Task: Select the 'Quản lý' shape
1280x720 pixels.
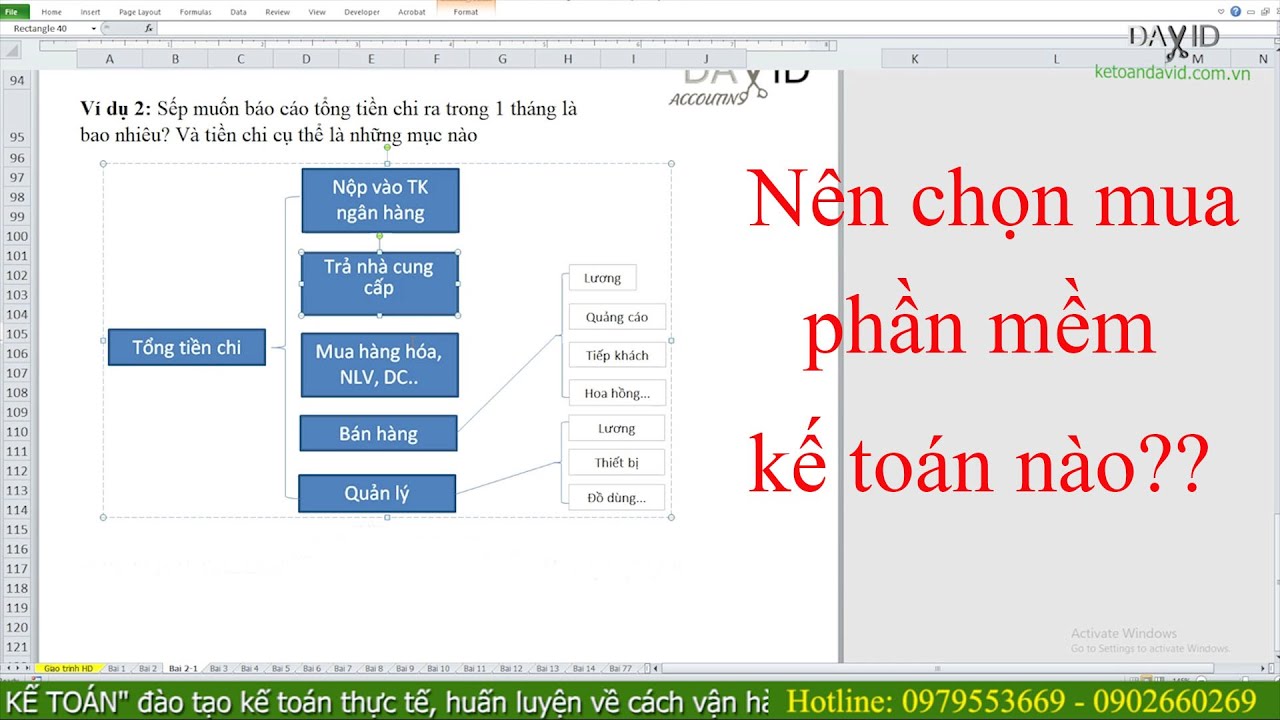Action: coord(377,493)
